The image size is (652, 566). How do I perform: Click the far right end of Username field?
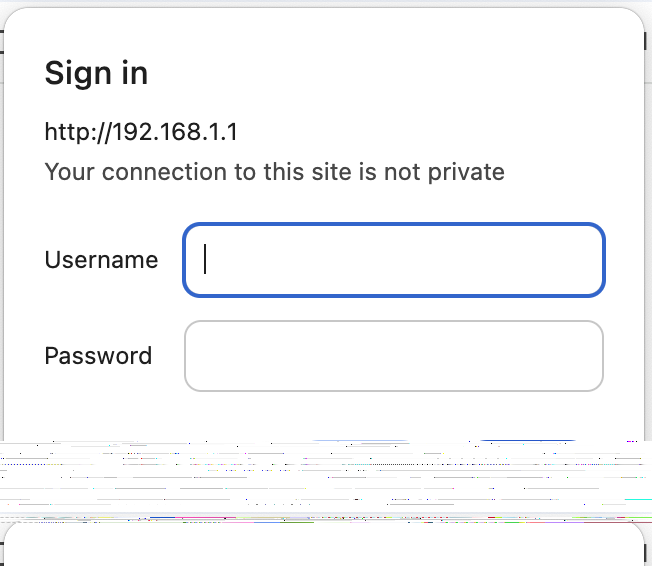(590, 260)
